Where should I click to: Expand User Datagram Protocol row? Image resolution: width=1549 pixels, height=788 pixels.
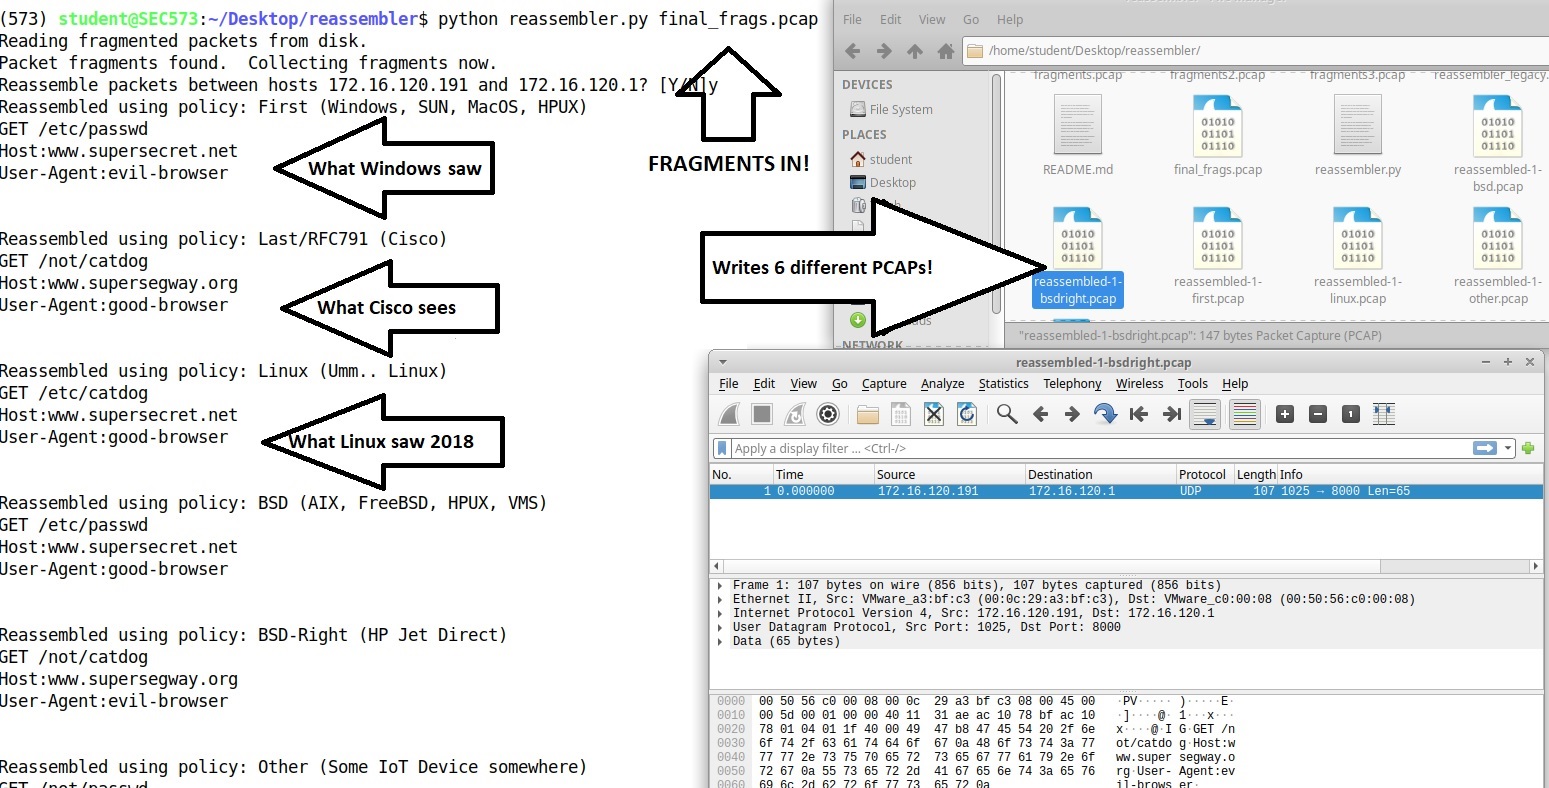tap(720, 627)
